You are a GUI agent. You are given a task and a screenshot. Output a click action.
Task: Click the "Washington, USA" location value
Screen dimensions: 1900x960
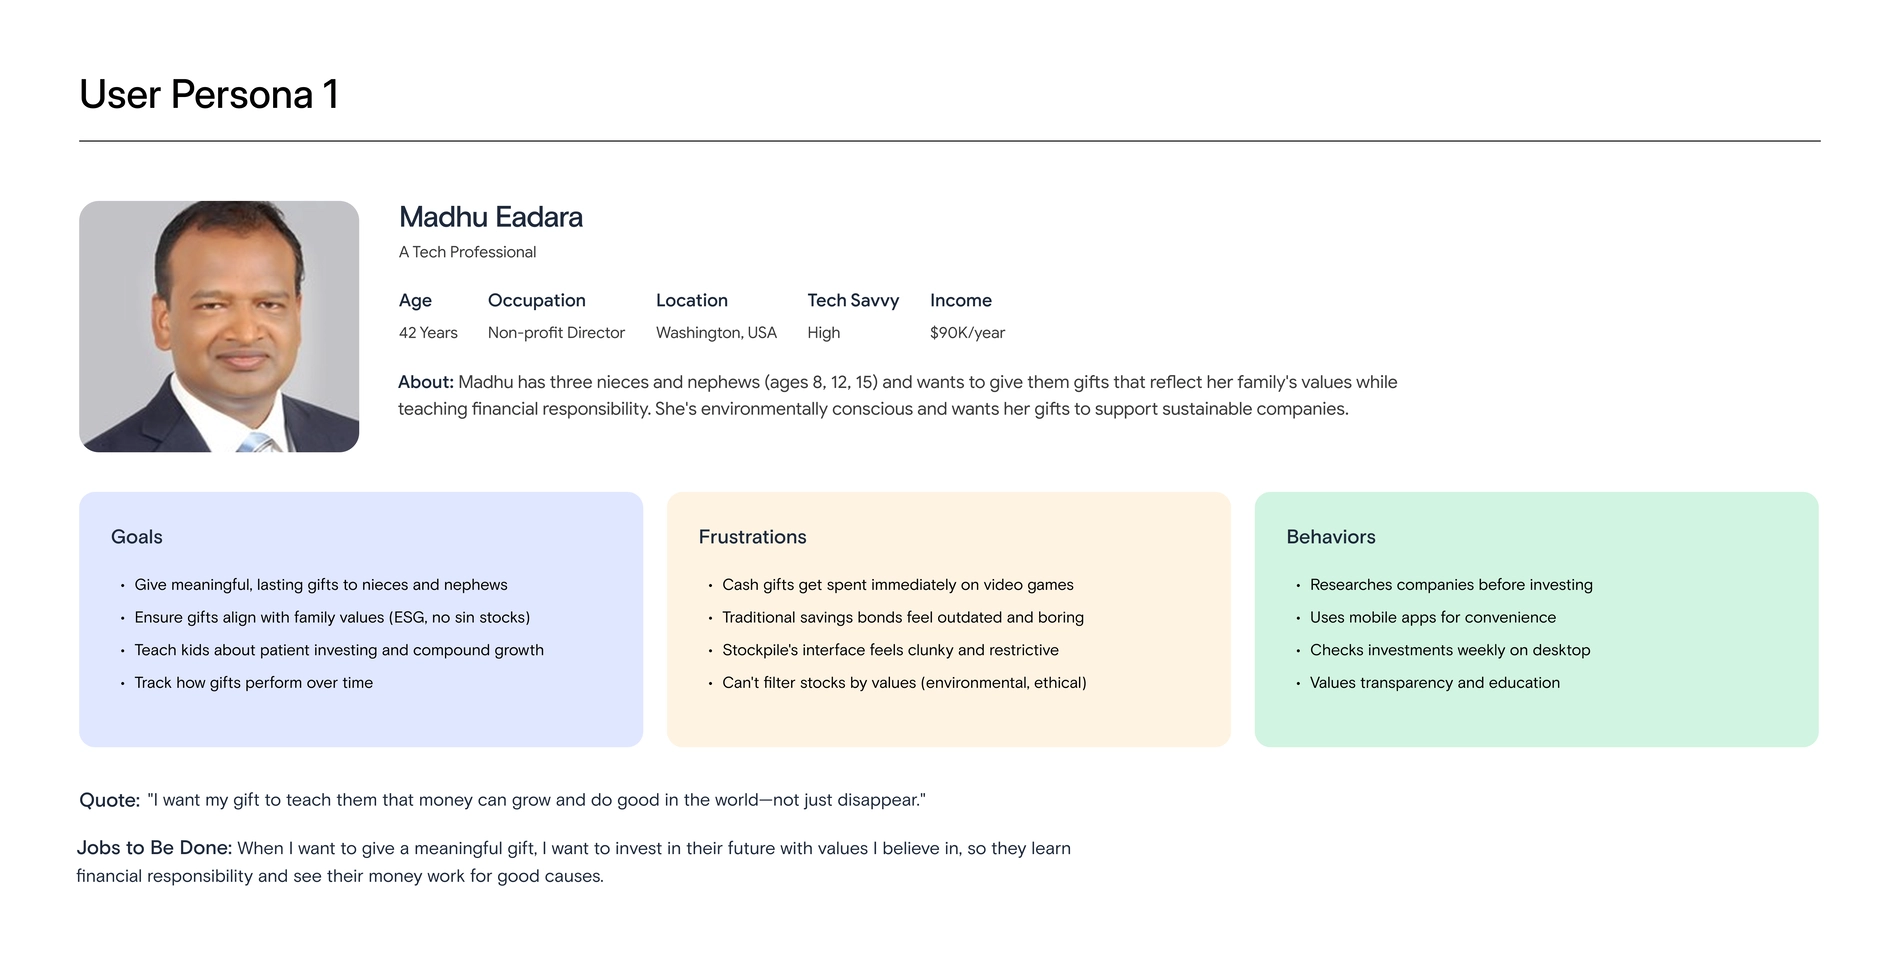coord(716,333)
